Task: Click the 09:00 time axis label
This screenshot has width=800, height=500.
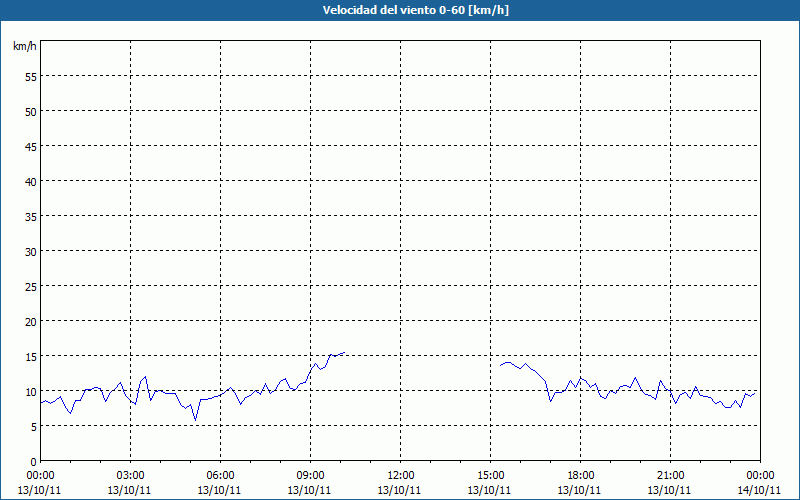Action: (x=310, y=476)
